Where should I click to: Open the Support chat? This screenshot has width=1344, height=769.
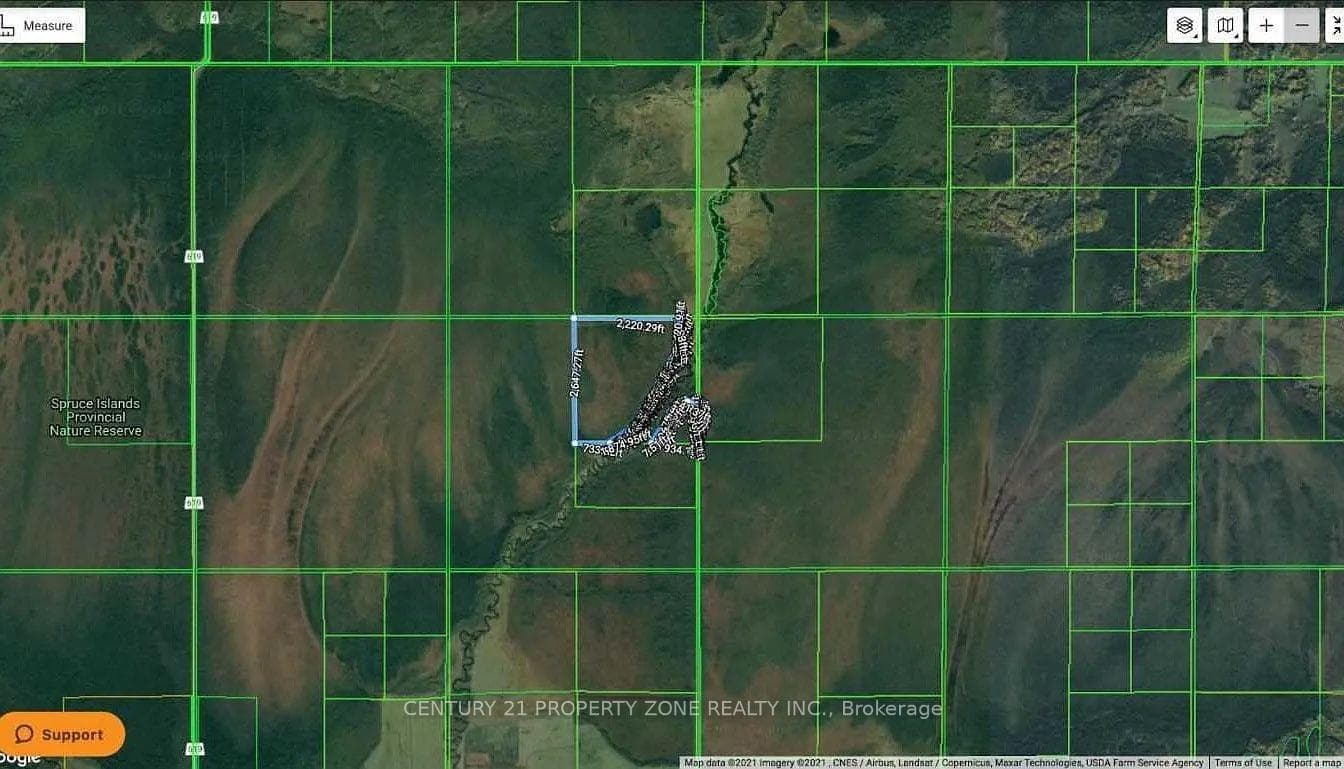62,734
